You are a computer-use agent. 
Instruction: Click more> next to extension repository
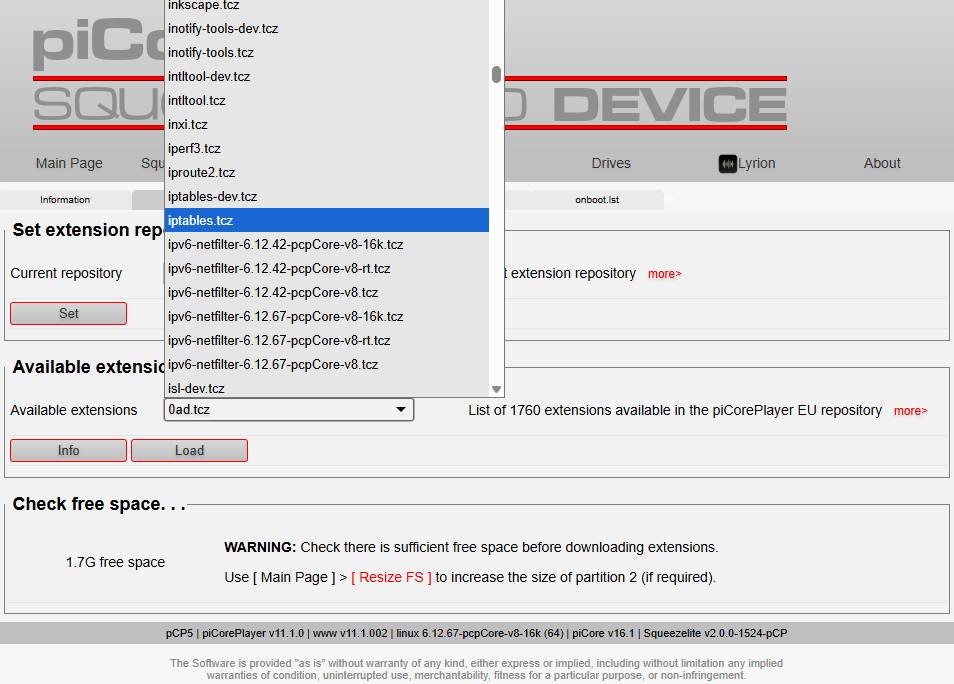pyautogui.click(x=664, y=274)
